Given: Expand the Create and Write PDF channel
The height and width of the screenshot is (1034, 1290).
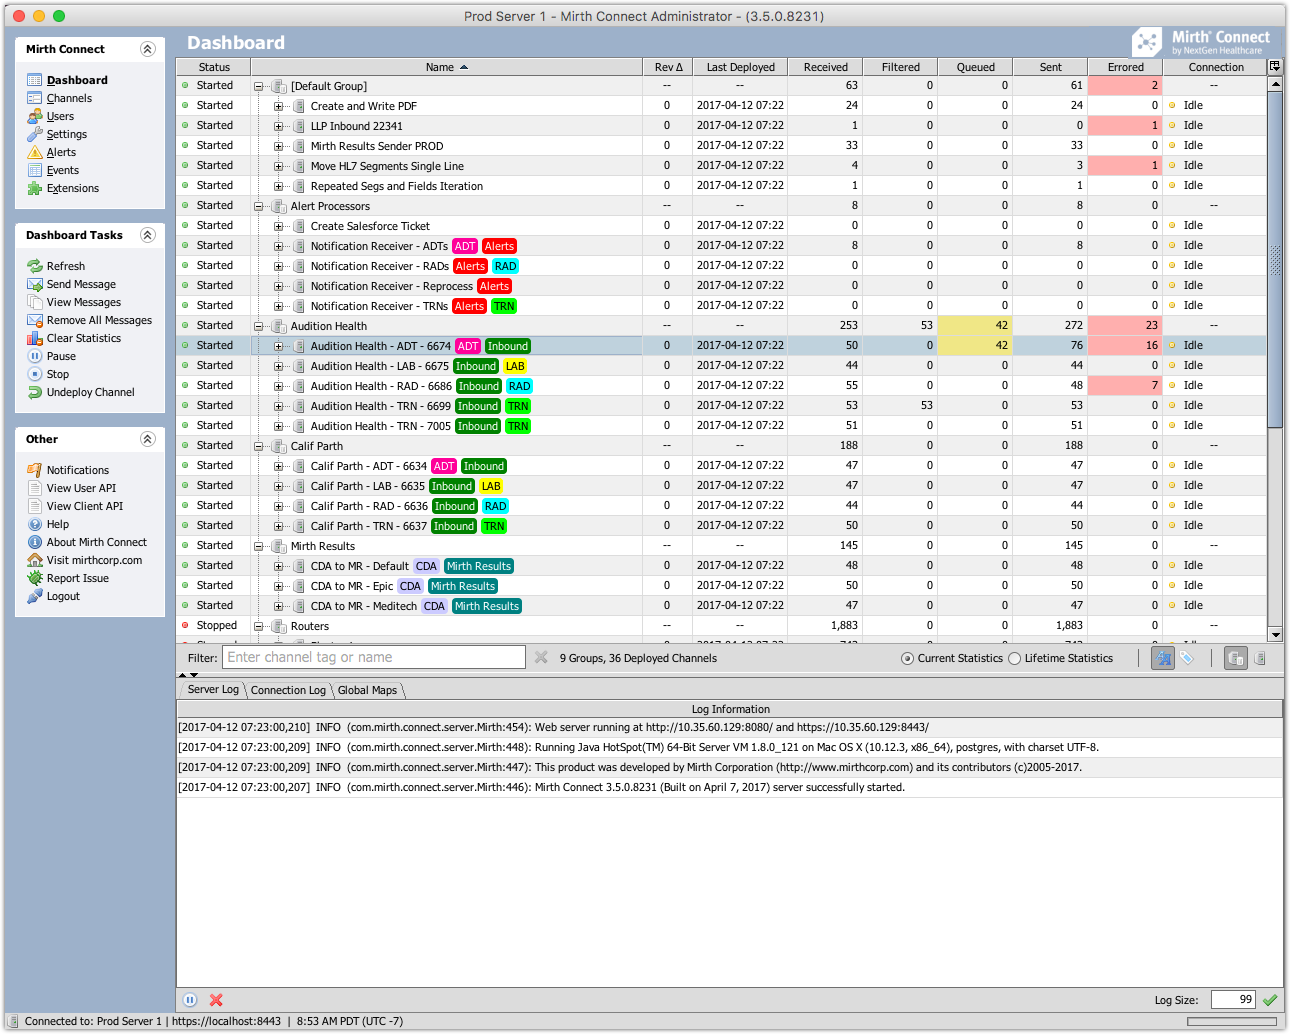Looking at the screenshot, I should 279,106.
